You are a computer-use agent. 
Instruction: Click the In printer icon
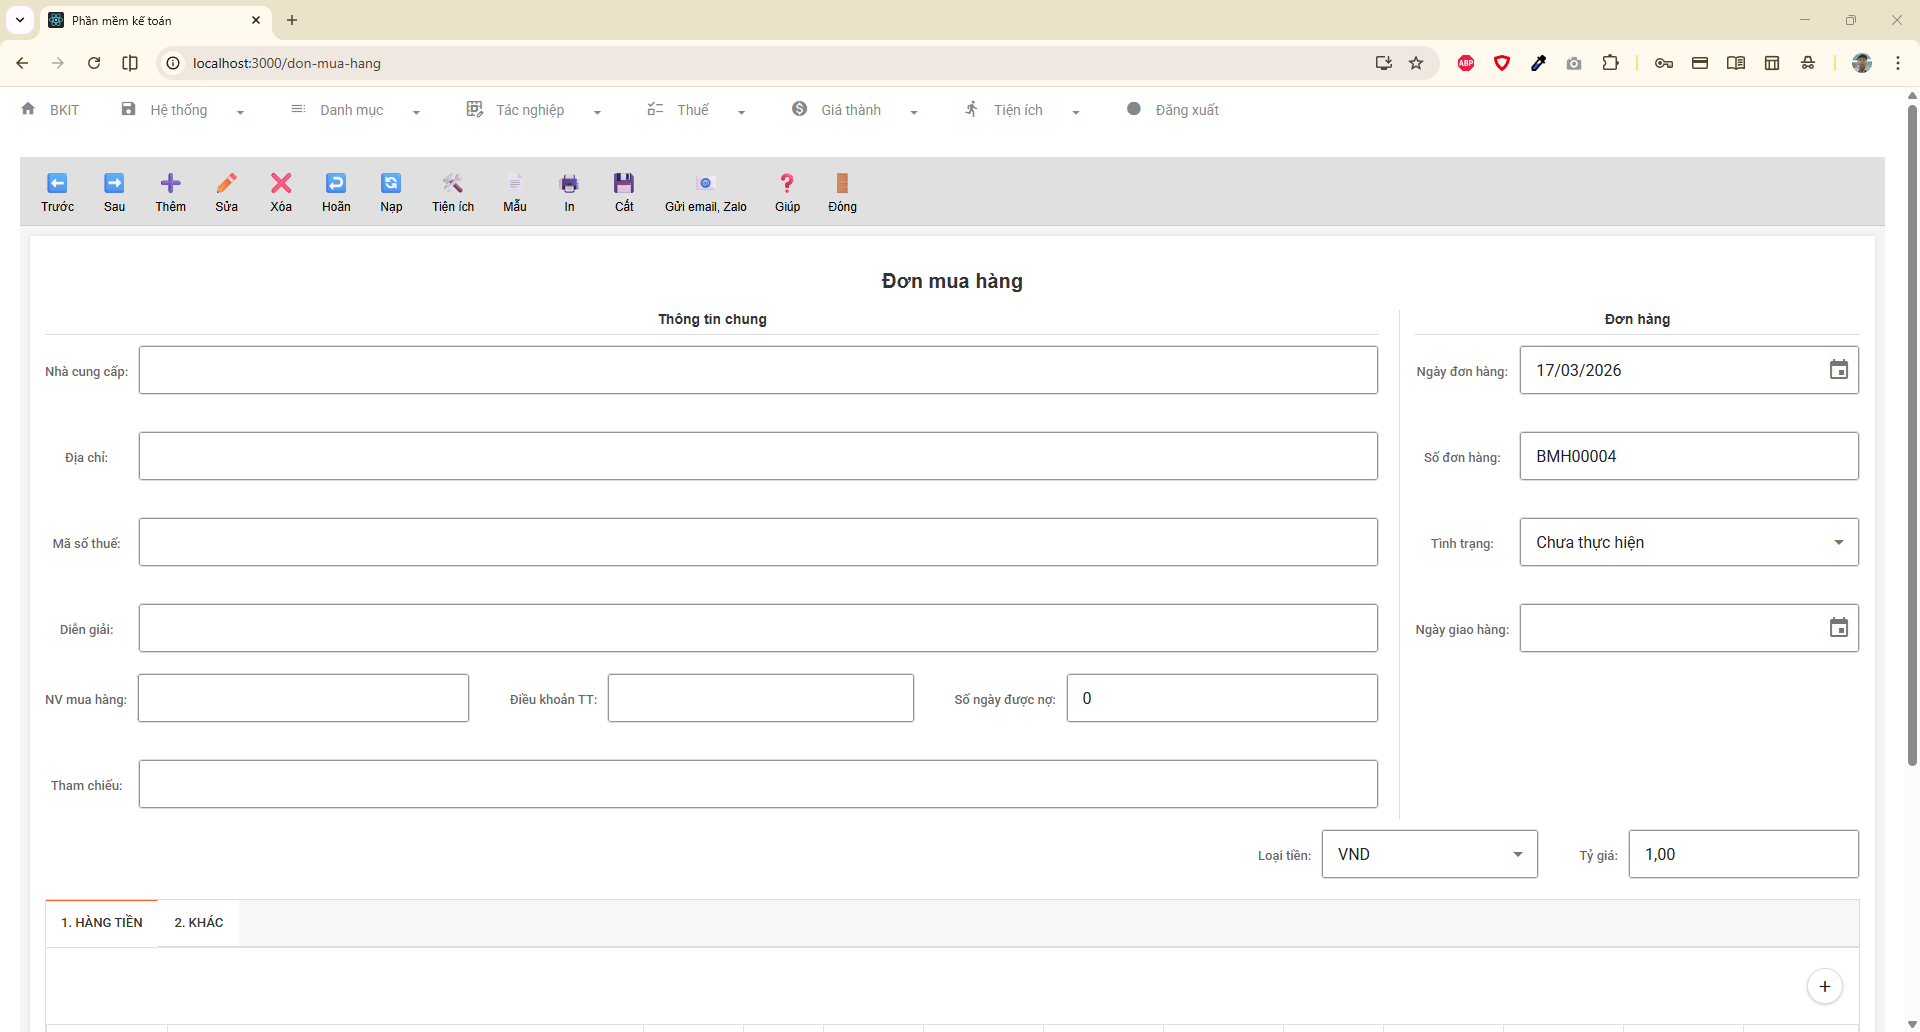pyautogui.click(x=569, y=184)
